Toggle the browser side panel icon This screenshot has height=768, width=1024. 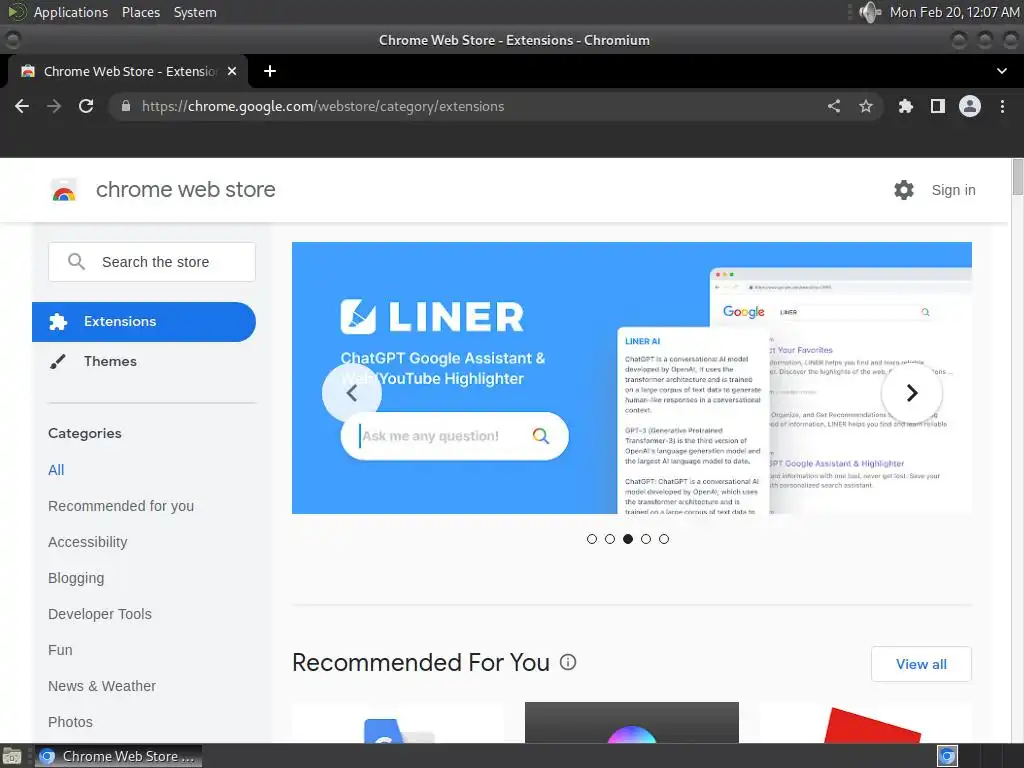938,106
